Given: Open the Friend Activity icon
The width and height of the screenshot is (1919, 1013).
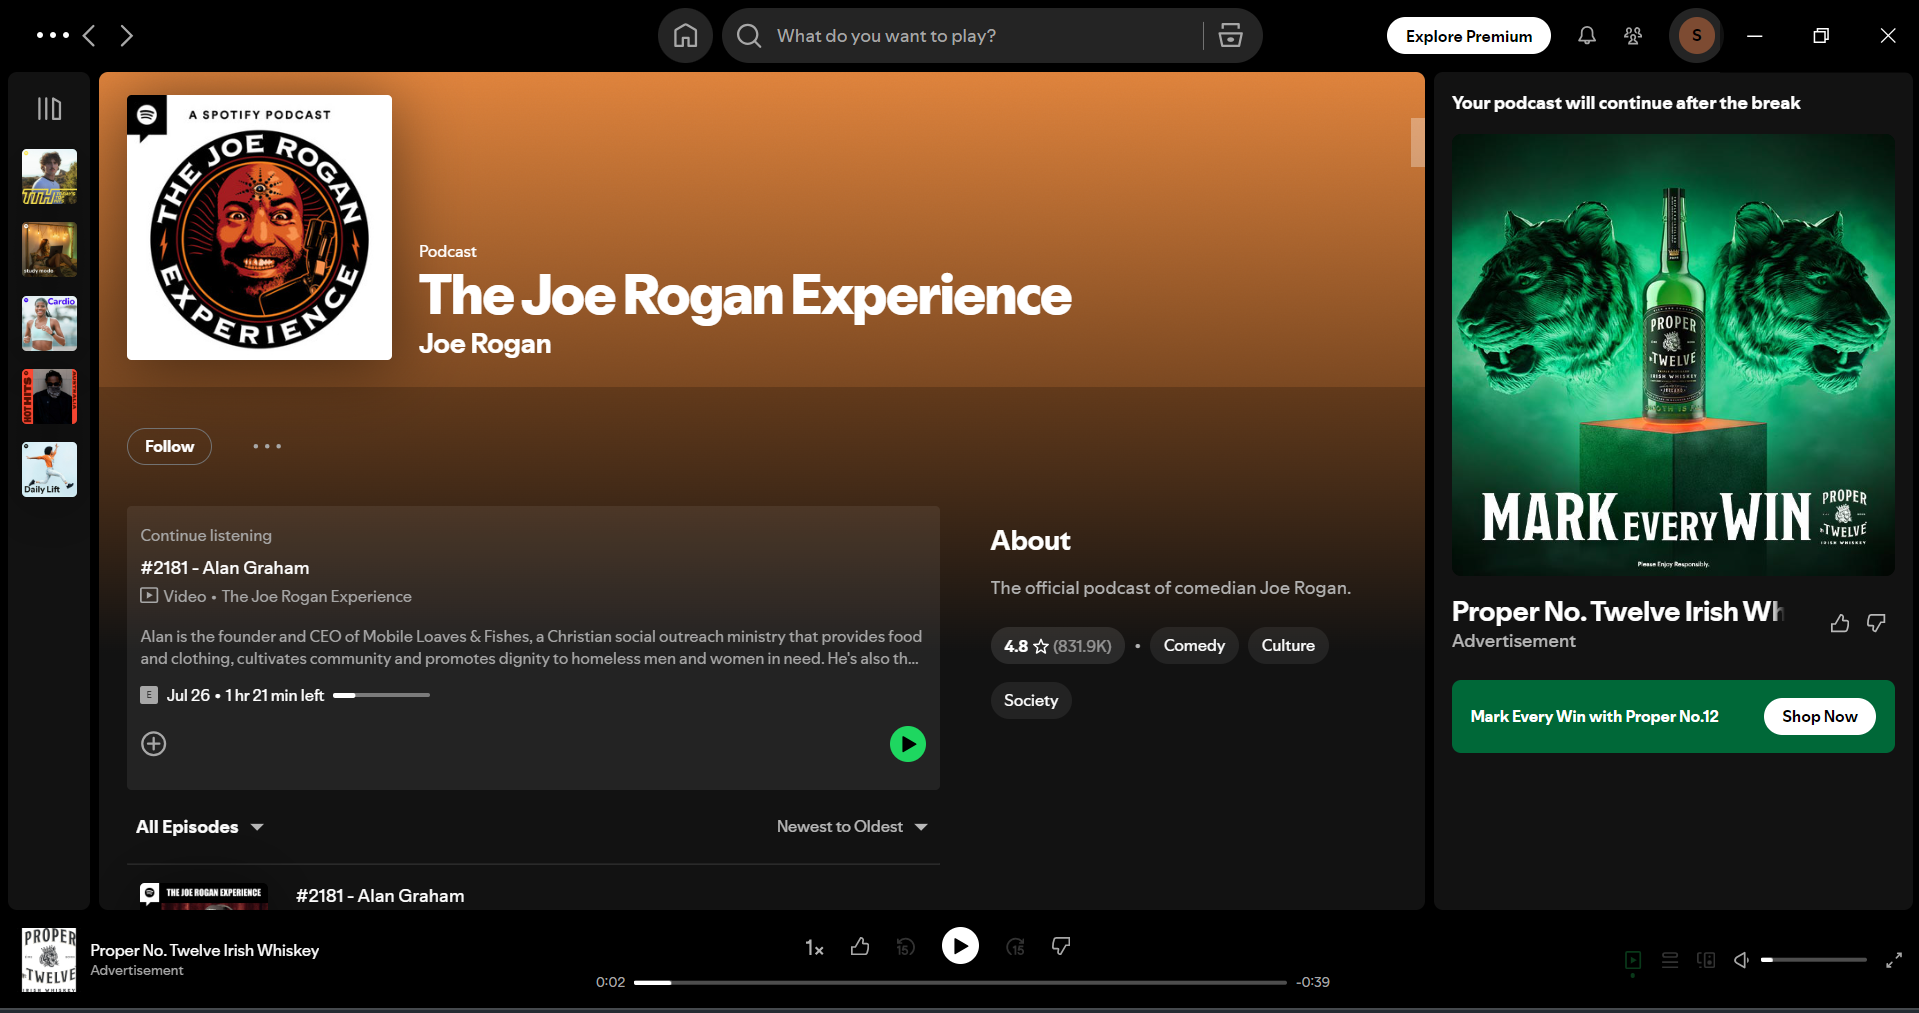Looking at the screenshot, I should coord(1633,36).
